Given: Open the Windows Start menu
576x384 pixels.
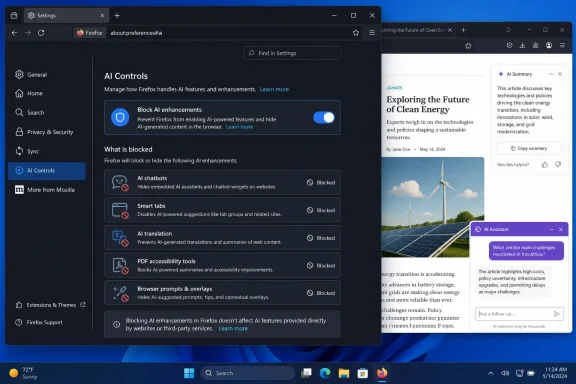Looking at the screenshot, I should pyautogui.click(x=189, y=373).
